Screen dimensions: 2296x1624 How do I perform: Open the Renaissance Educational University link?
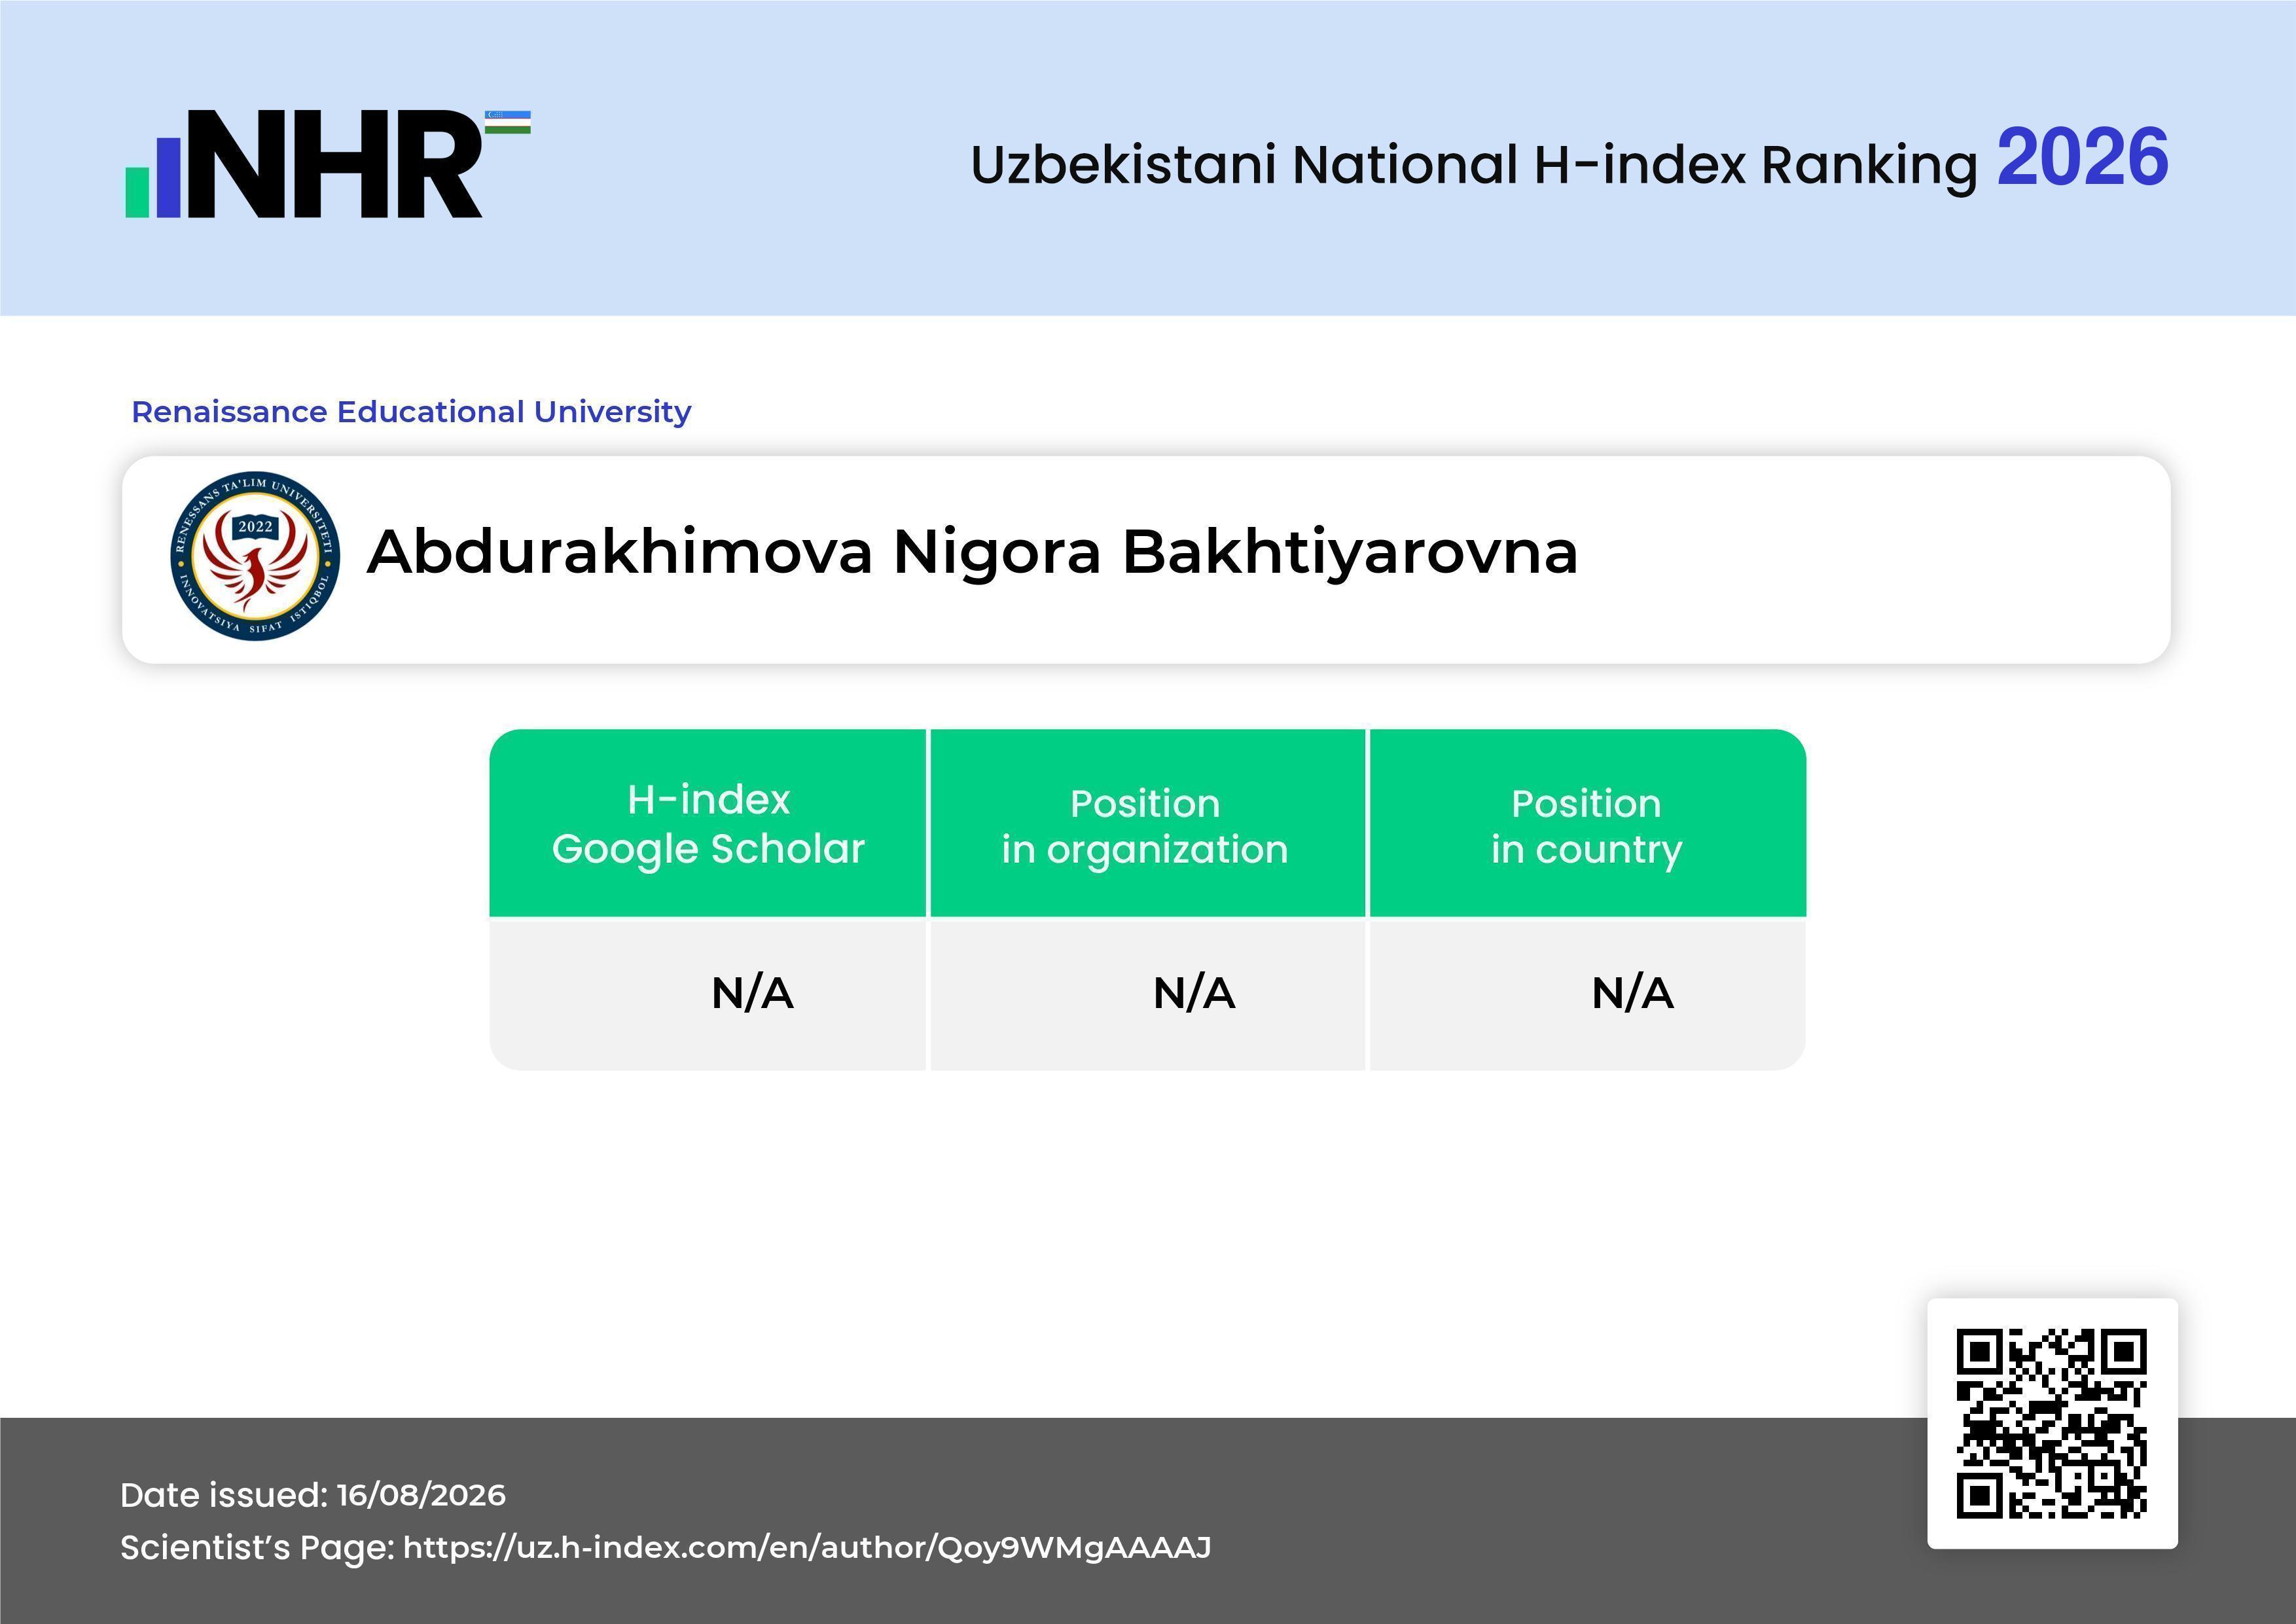[x=411, y=412]
